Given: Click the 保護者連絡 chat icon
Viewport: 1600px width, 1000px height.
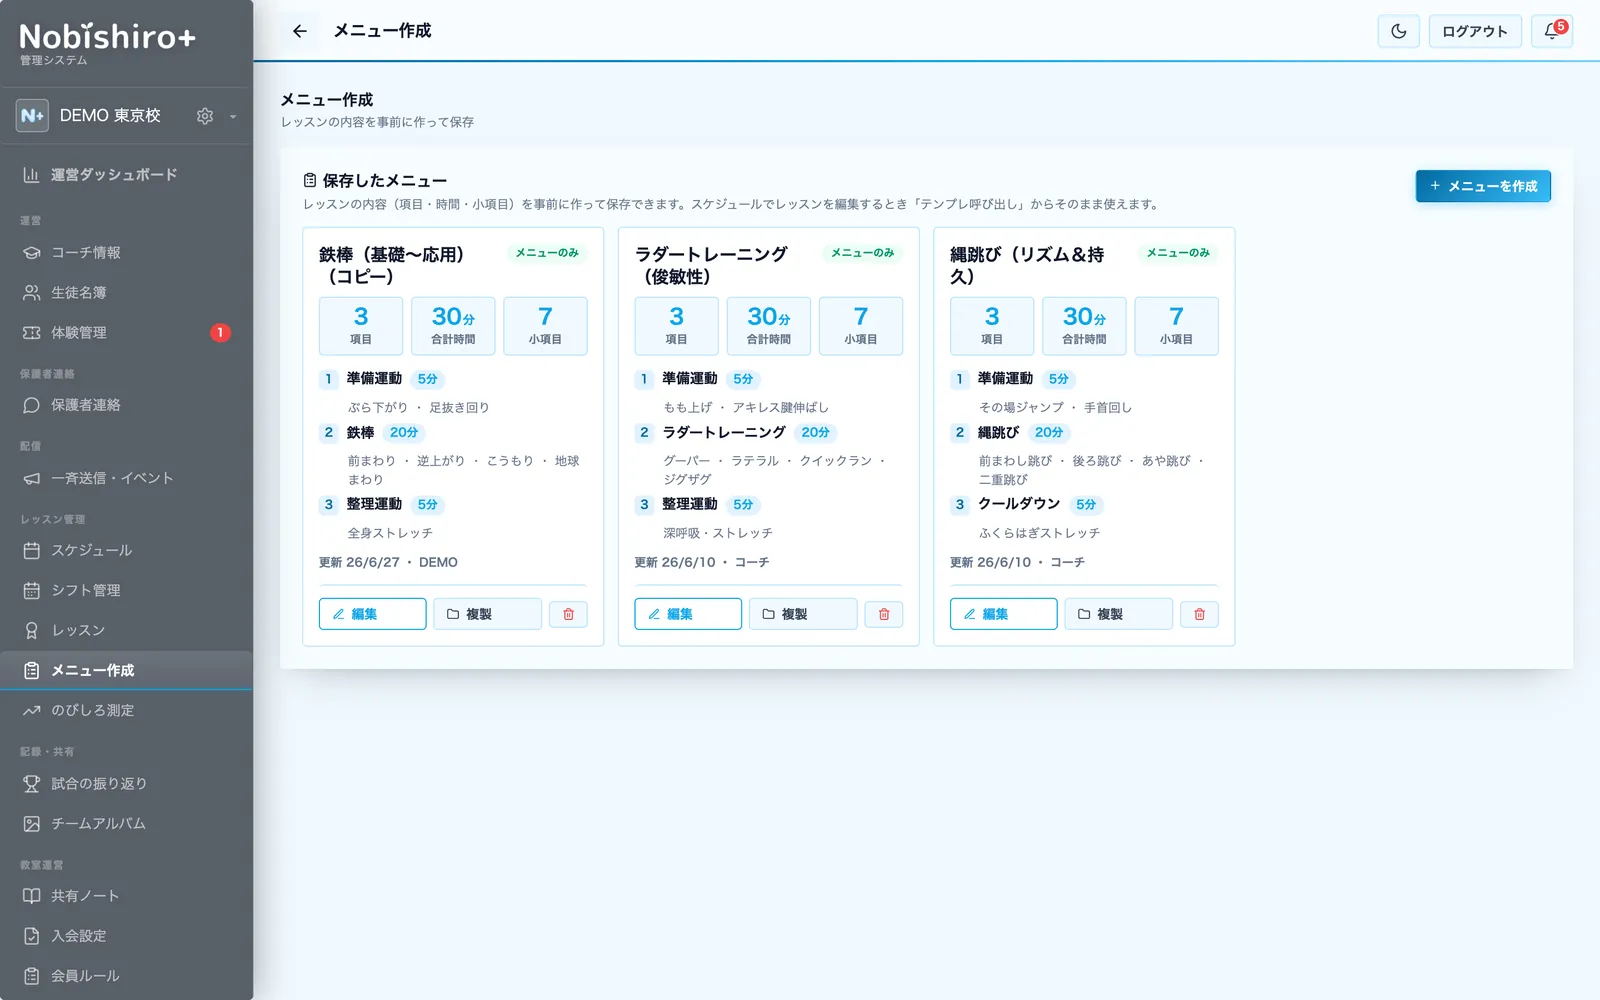Looking at the screenshot, I should 32,405.
